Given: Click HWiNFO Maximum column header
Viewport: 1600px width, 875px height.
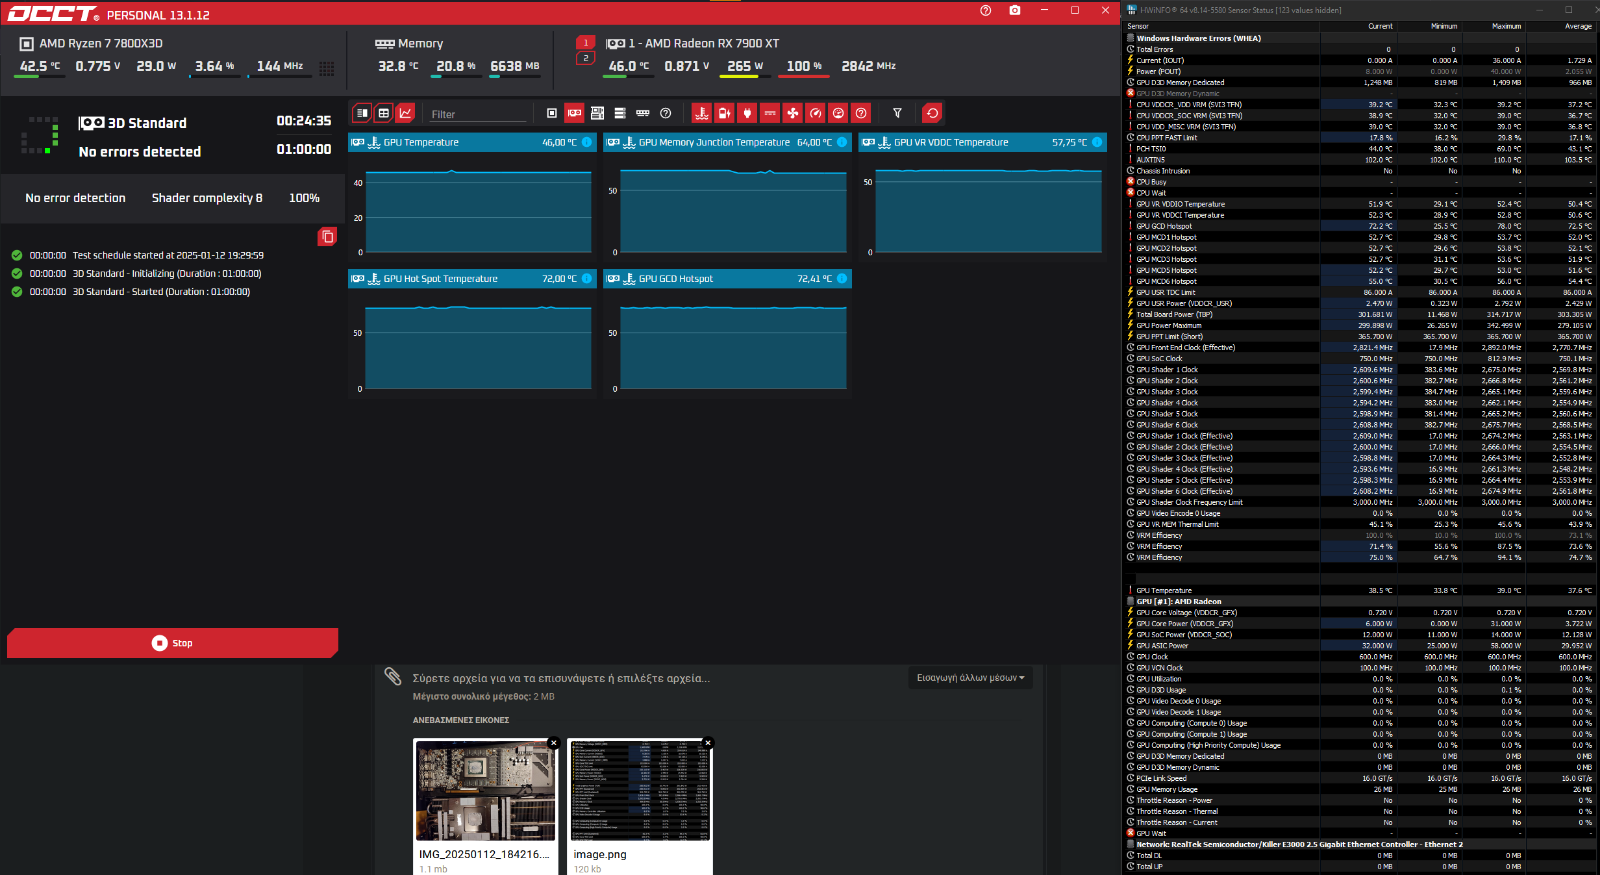Looking at the screenshot, I should 1506,26.
